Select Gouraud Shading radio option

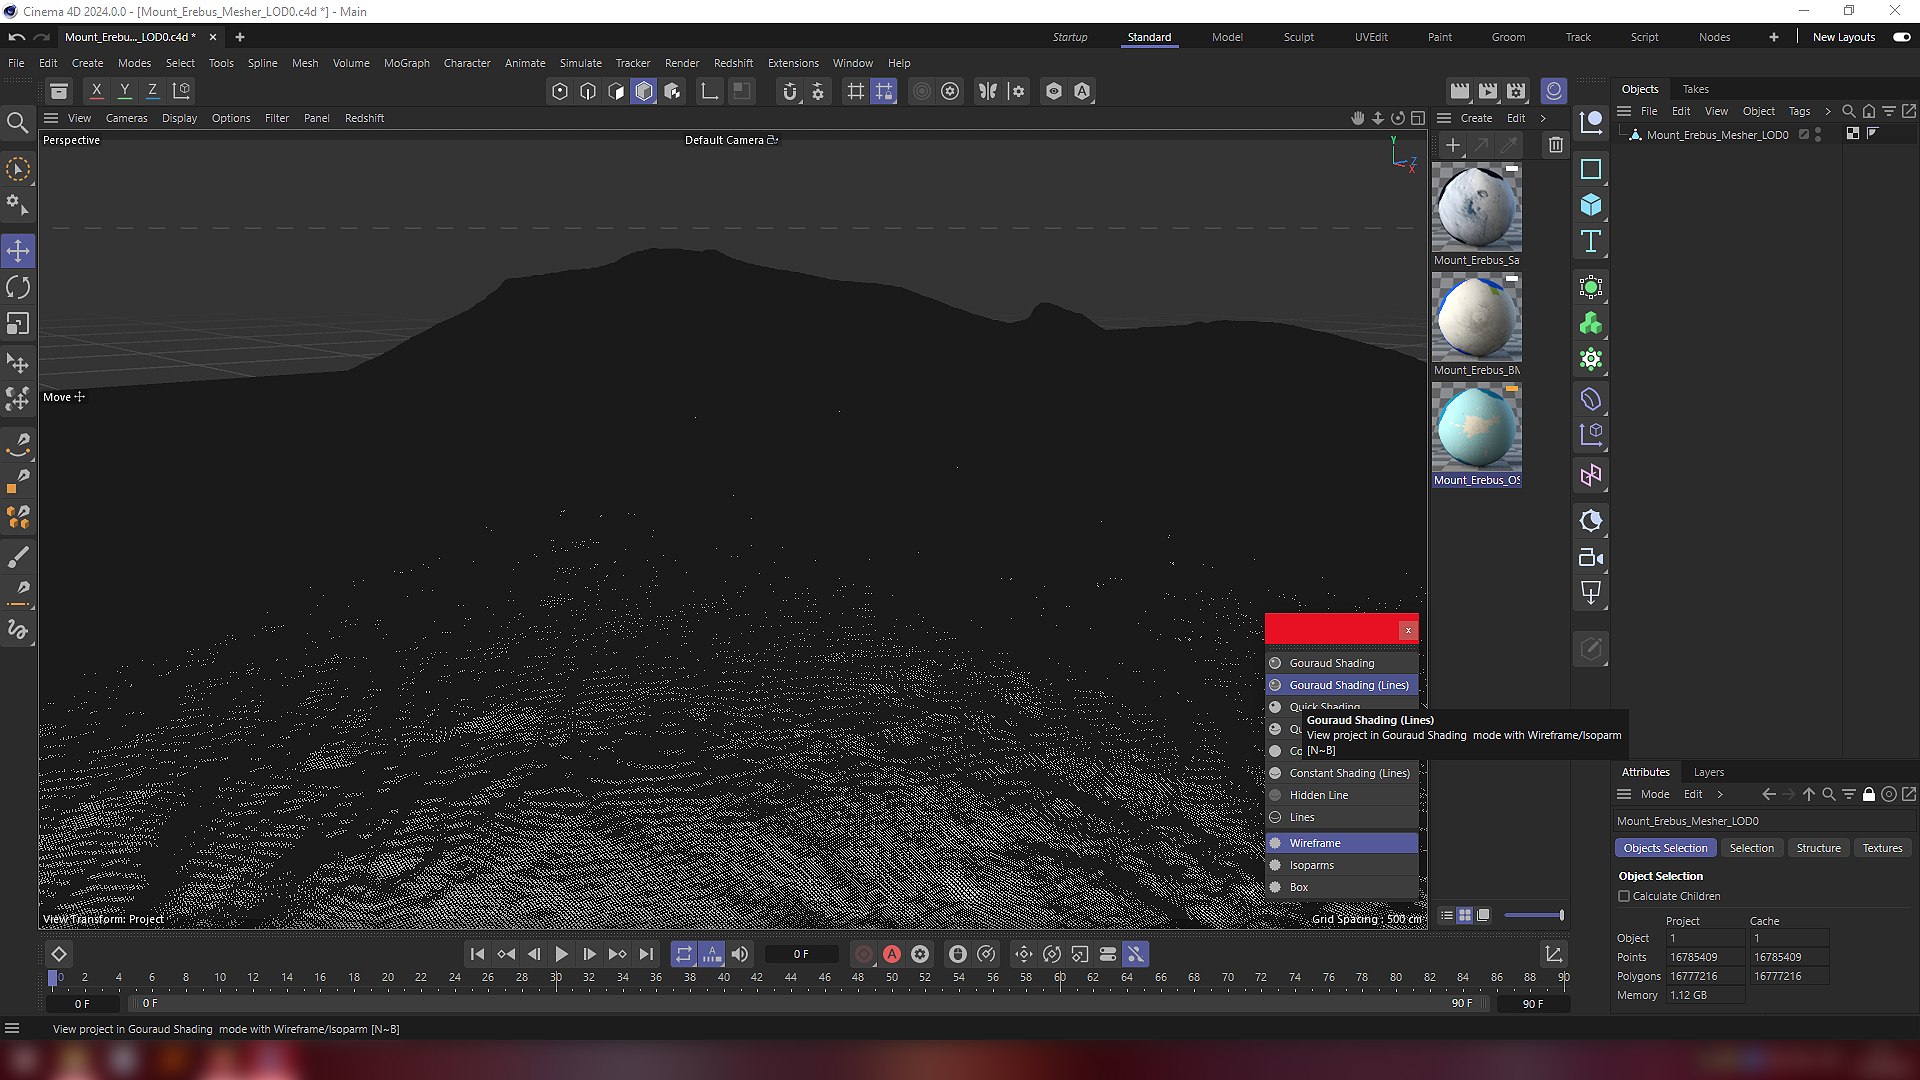(1342, 663)
